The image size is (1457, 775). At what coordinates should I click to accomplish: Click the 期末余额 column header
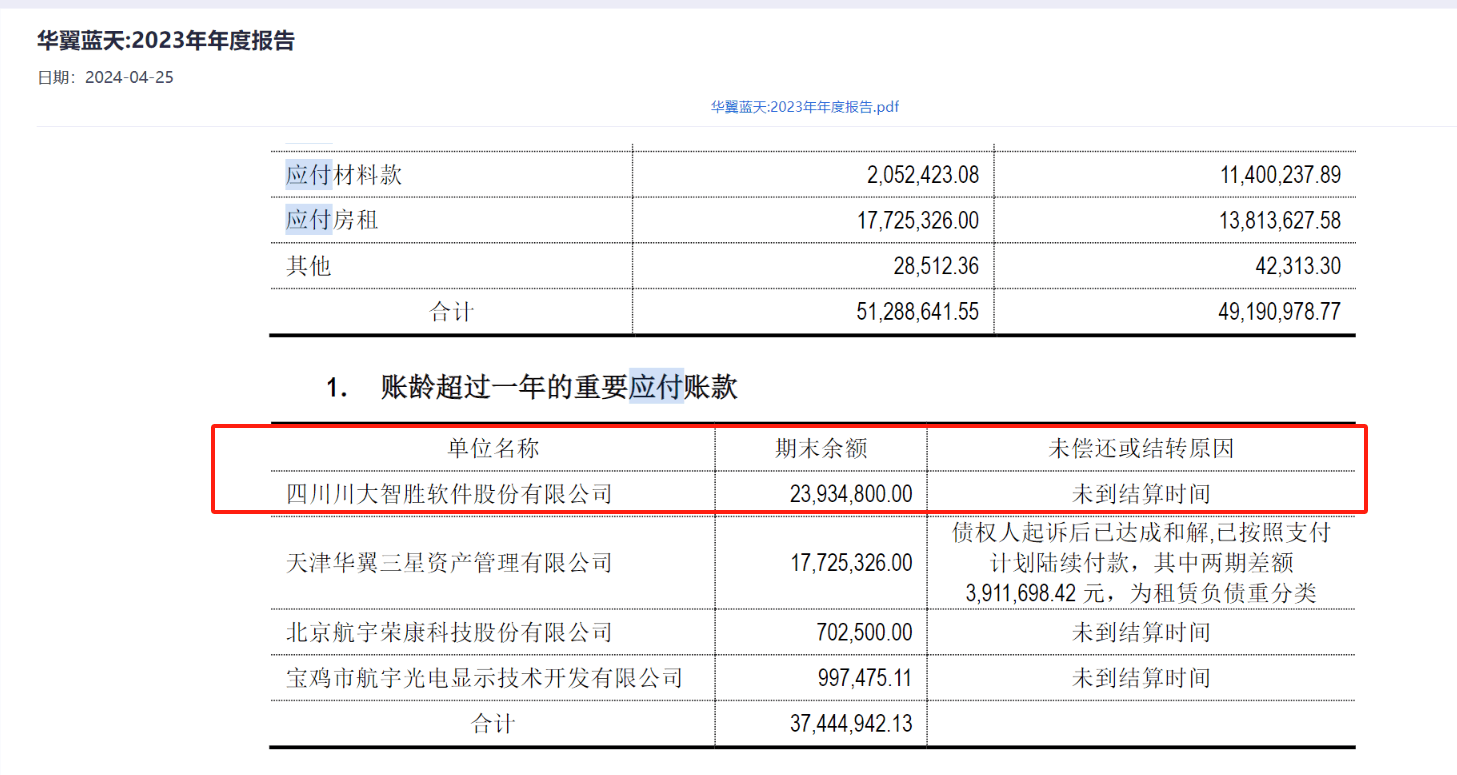(x=821, y=448)
